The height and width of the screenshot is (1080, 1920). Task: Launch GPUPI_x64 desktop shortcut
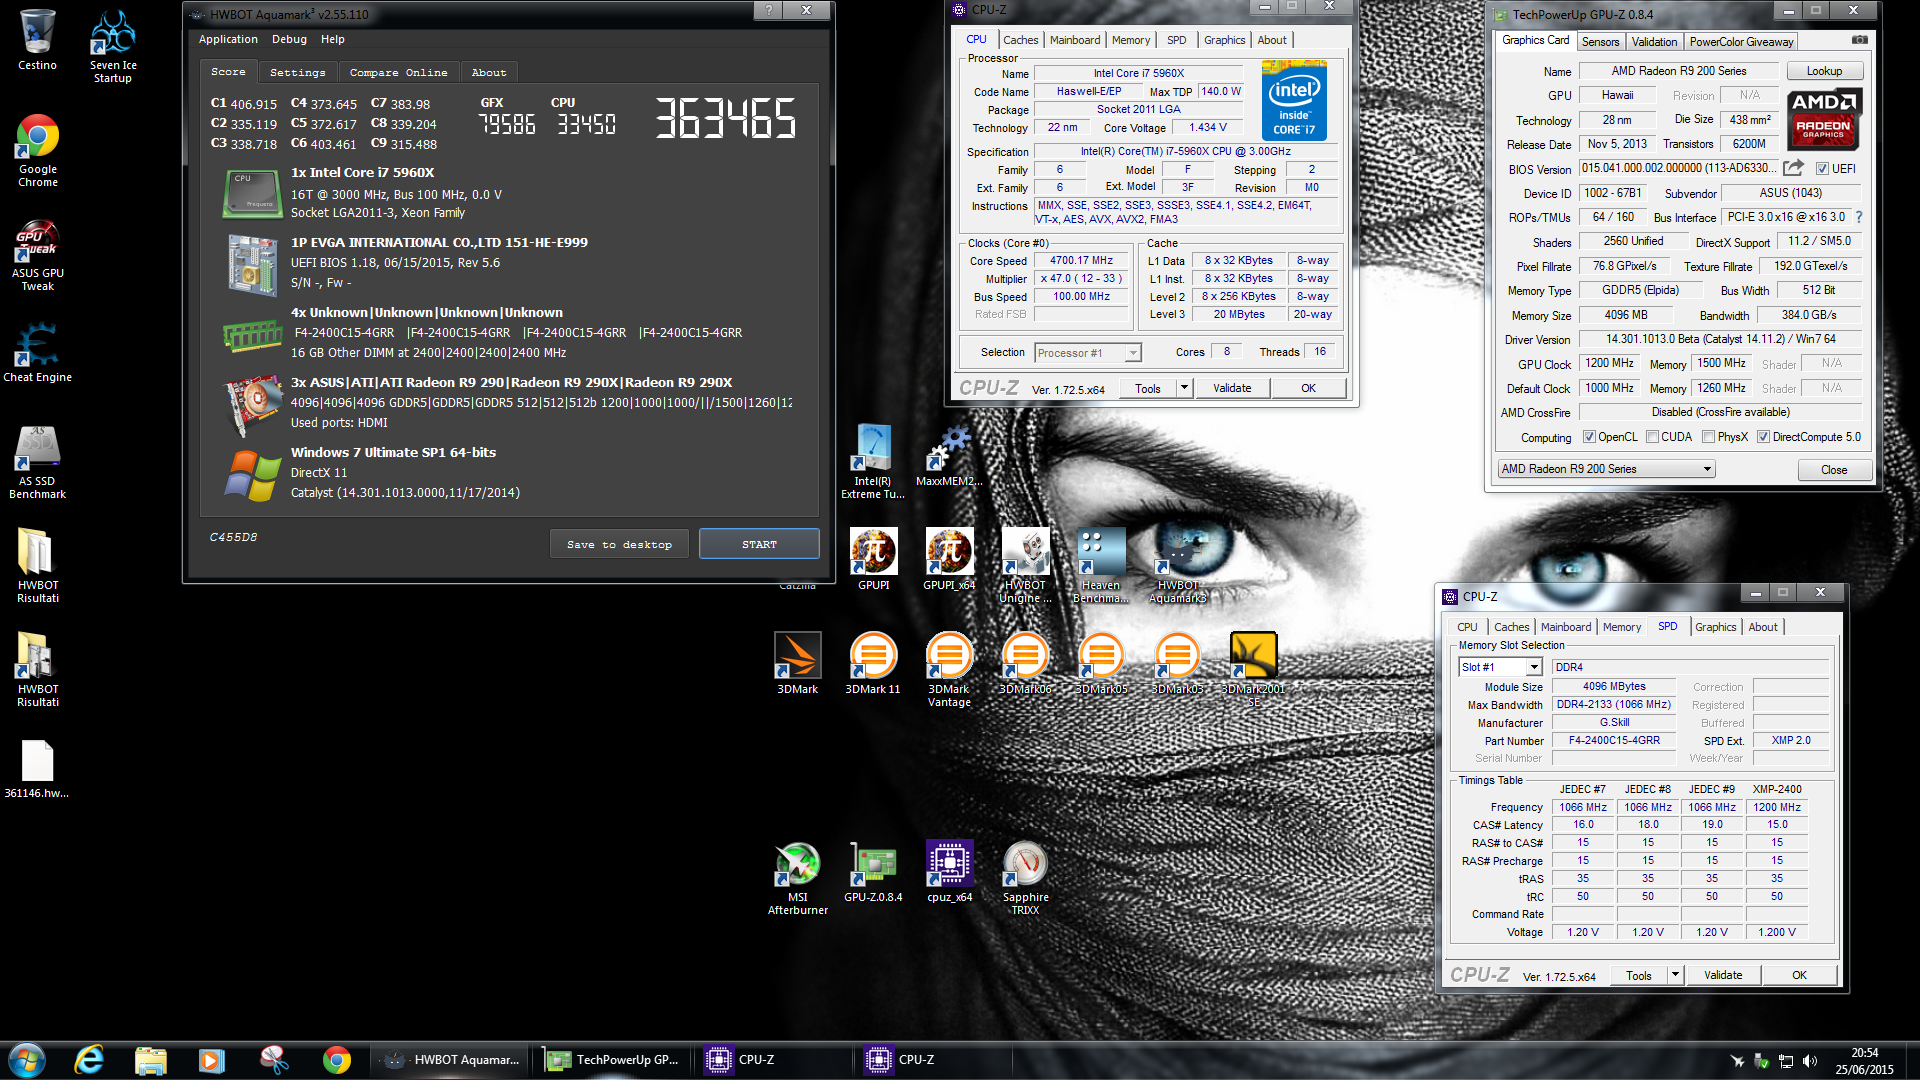(949, 559)
